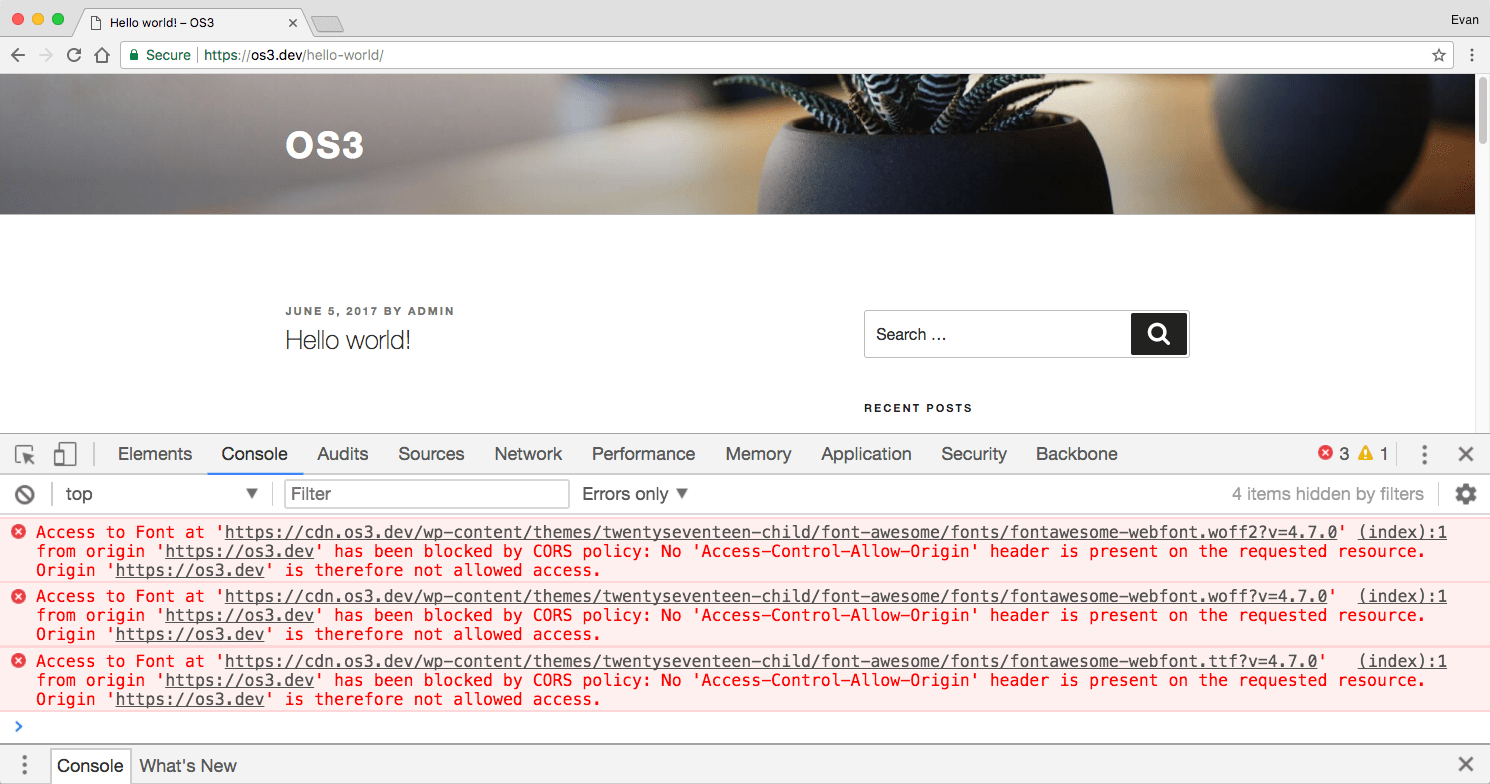Bookmark the page with the star icon

click(1437, 55)
